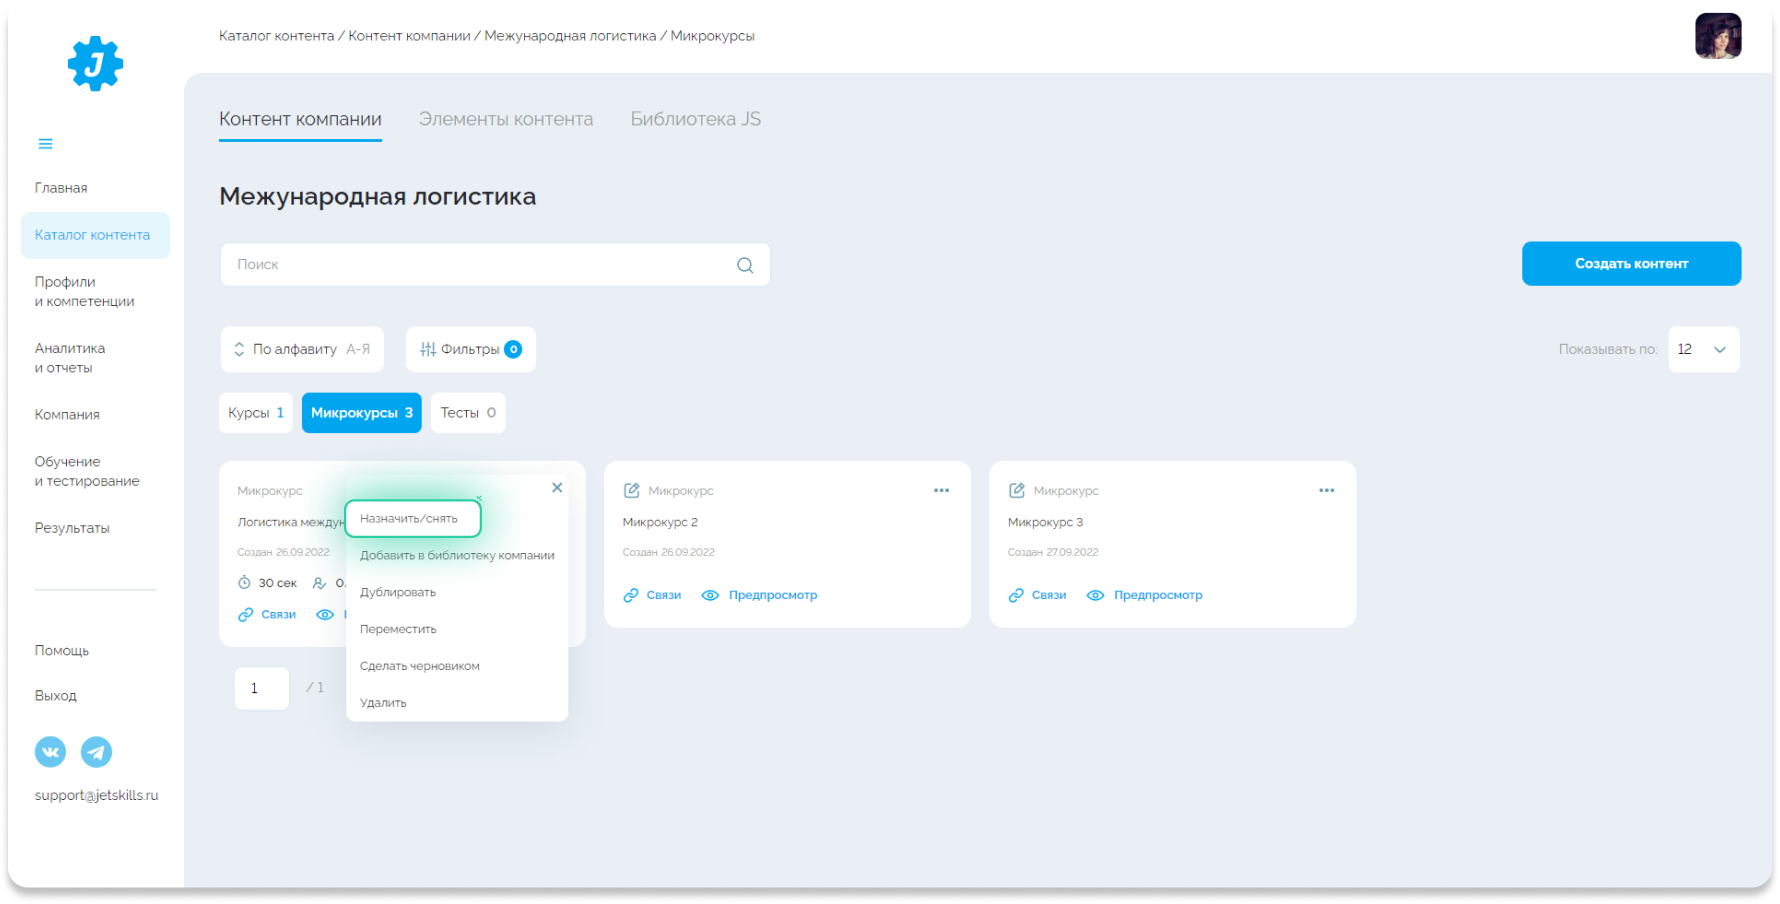Viewport: 1780px width, 904px height.
Task: Switch to Элементы контента tab
Action: pos(506,119)
